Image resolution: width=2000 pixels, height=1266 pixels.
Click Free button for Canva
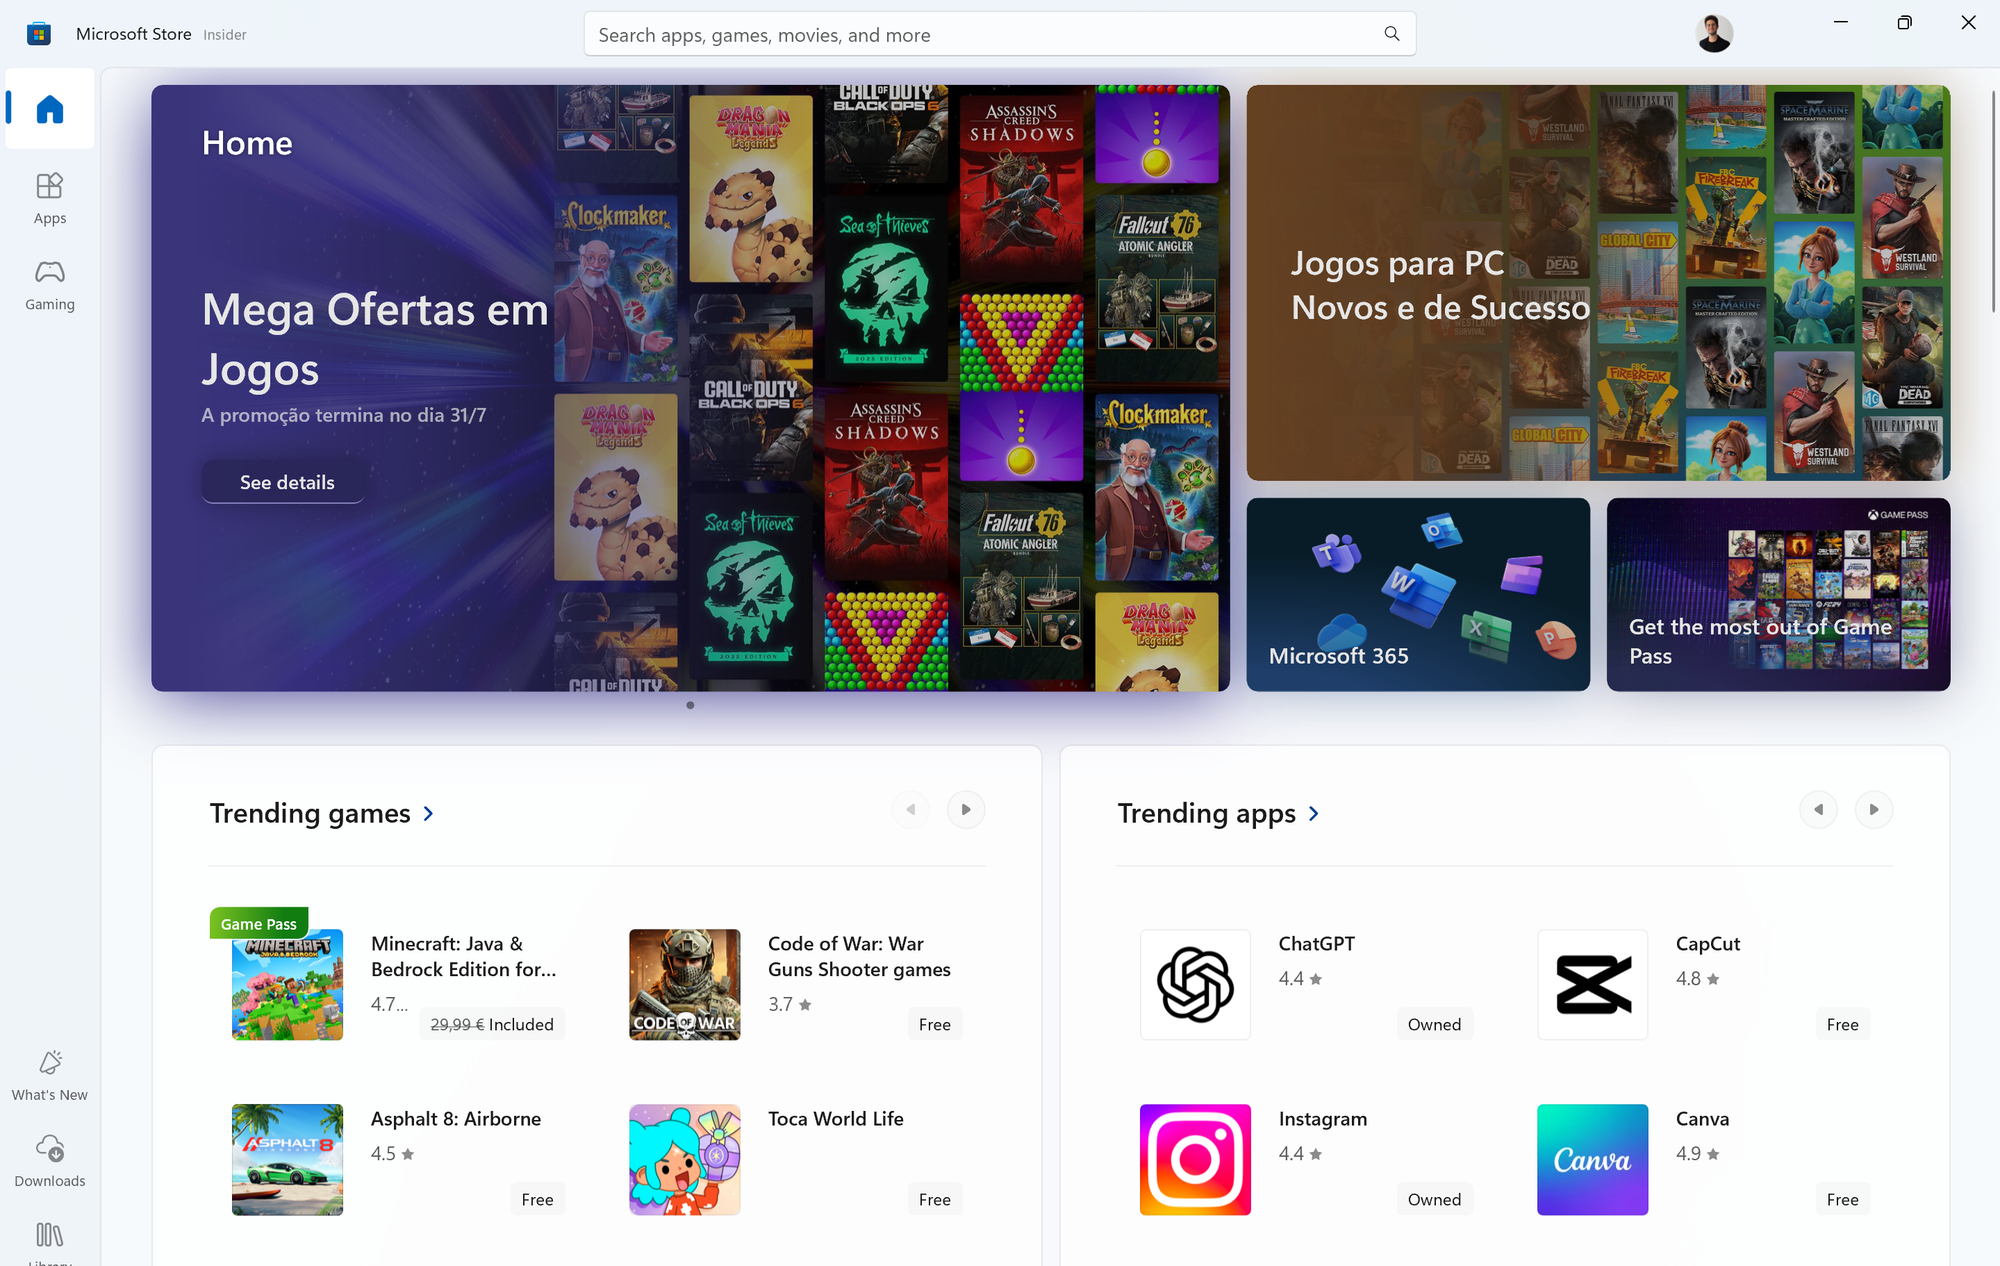click(1842, 1199)
